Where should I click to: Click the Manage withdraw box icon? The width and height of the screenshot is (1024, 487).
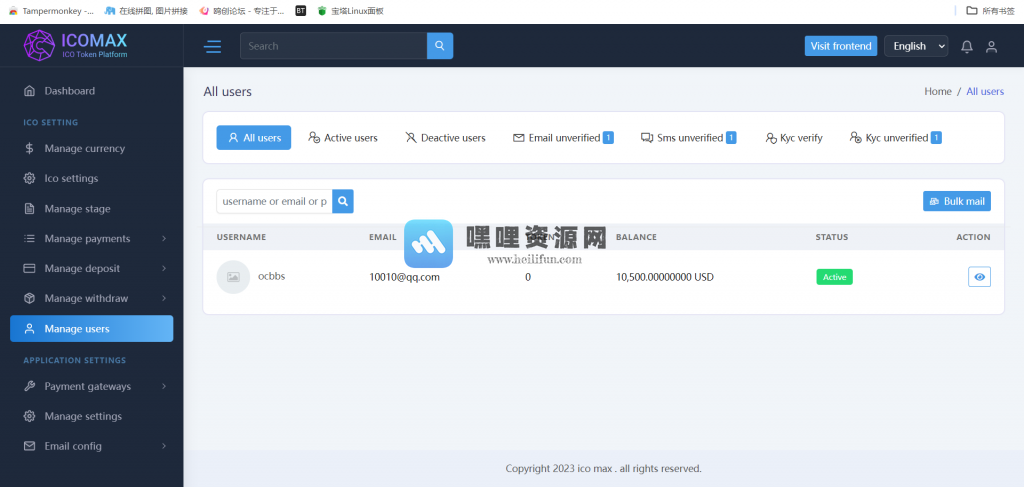click(x=29, y=298)
